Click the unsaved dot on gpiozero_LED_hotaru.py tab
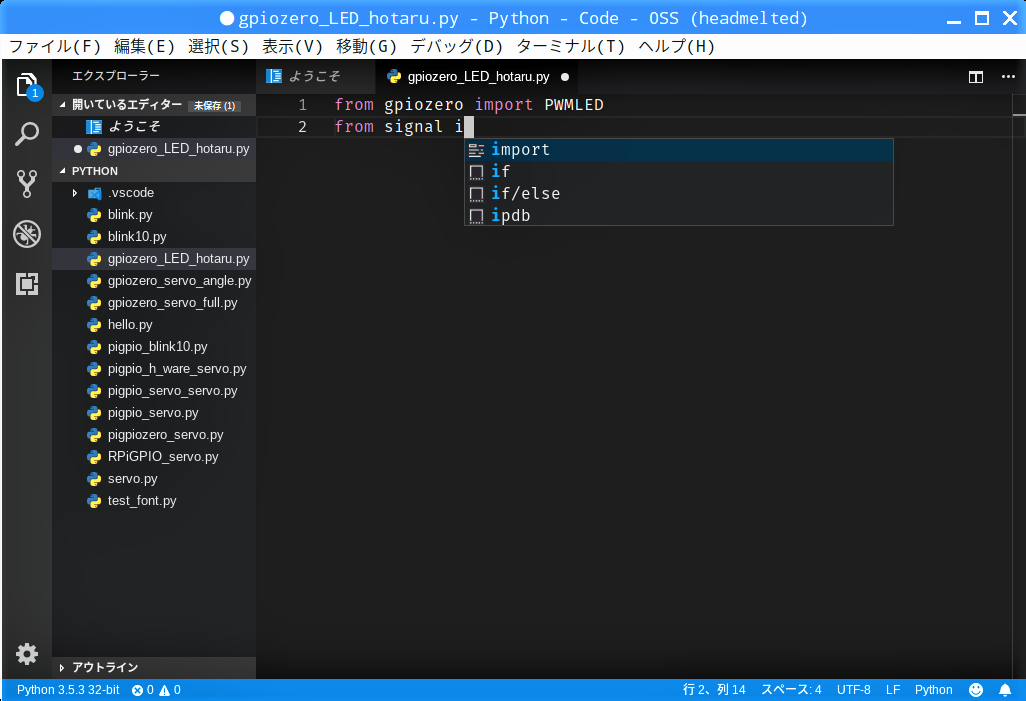The width and height of the screenshot is (1026, 701). click(x=565, y=77)
